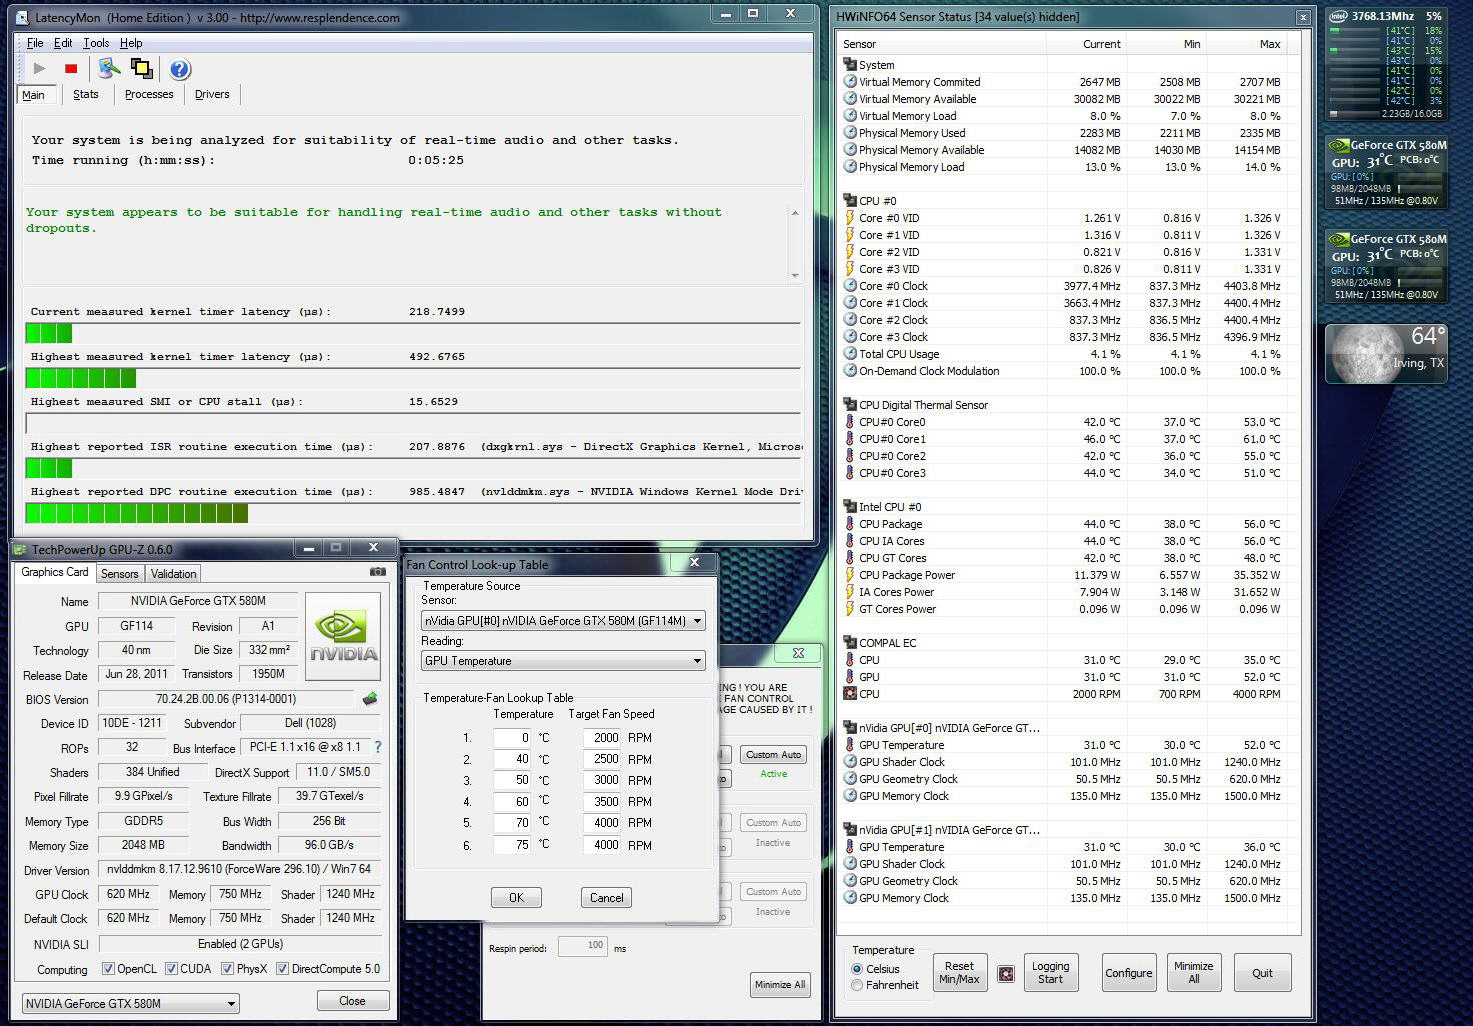1473x1026 pixels.
Task: Switch to the Sensors tab in GPU-Z
Action: click(x=120, y=574)
